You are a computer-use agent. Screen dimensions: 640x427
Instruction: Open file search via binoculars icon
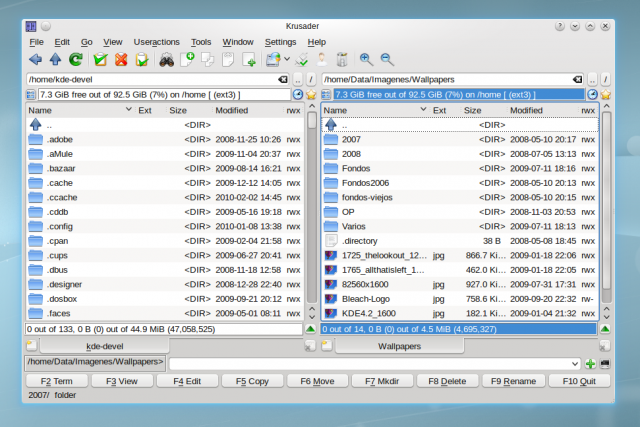(168, 60)
